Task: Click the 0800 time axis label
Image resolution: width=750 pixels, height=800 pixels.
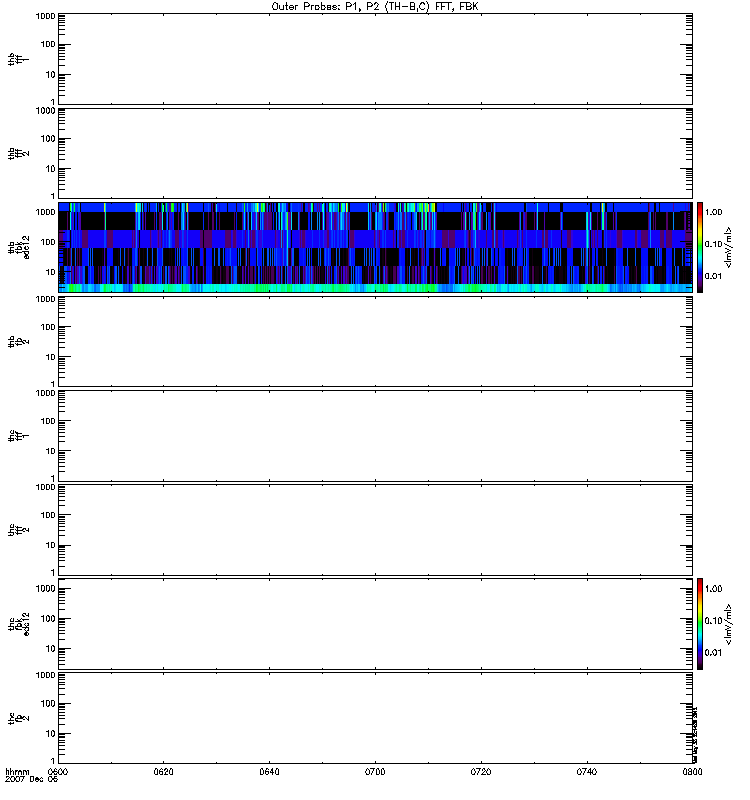Action: tap(692, 772)
